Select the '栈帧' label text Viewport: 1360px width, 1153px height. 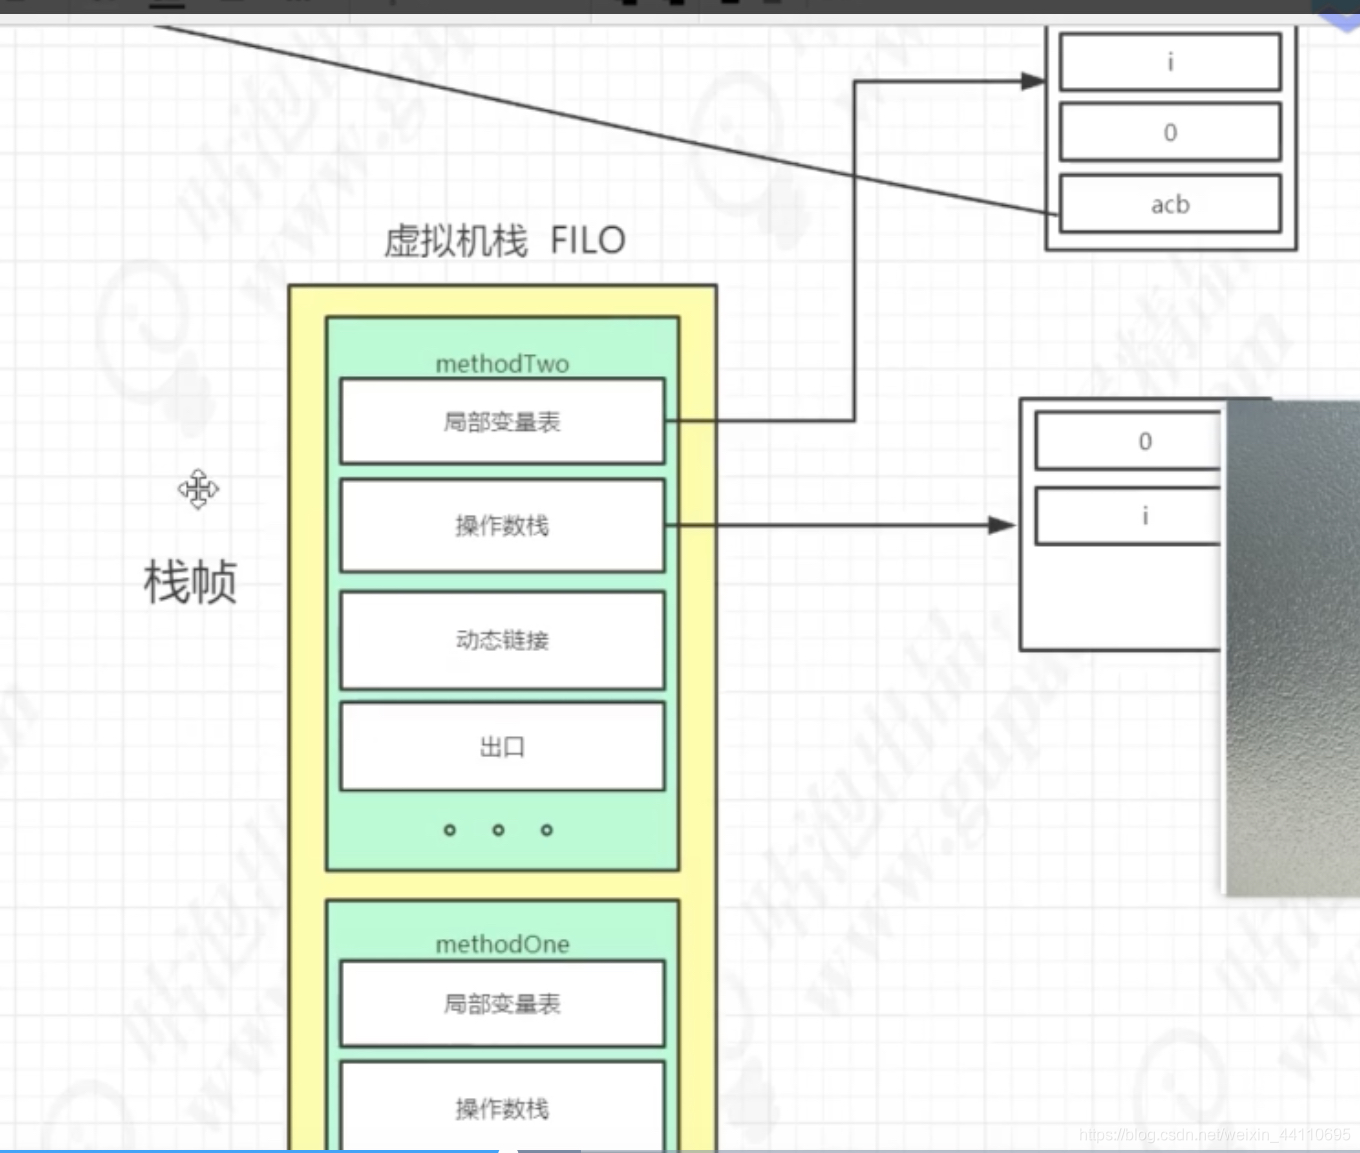pos(190,582)
